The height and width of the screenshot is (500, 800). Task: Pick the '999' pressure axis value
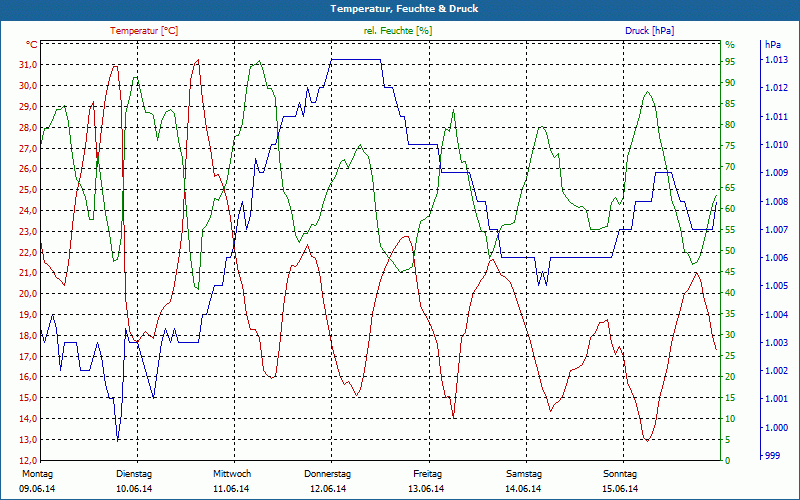[x=772, y=455]
